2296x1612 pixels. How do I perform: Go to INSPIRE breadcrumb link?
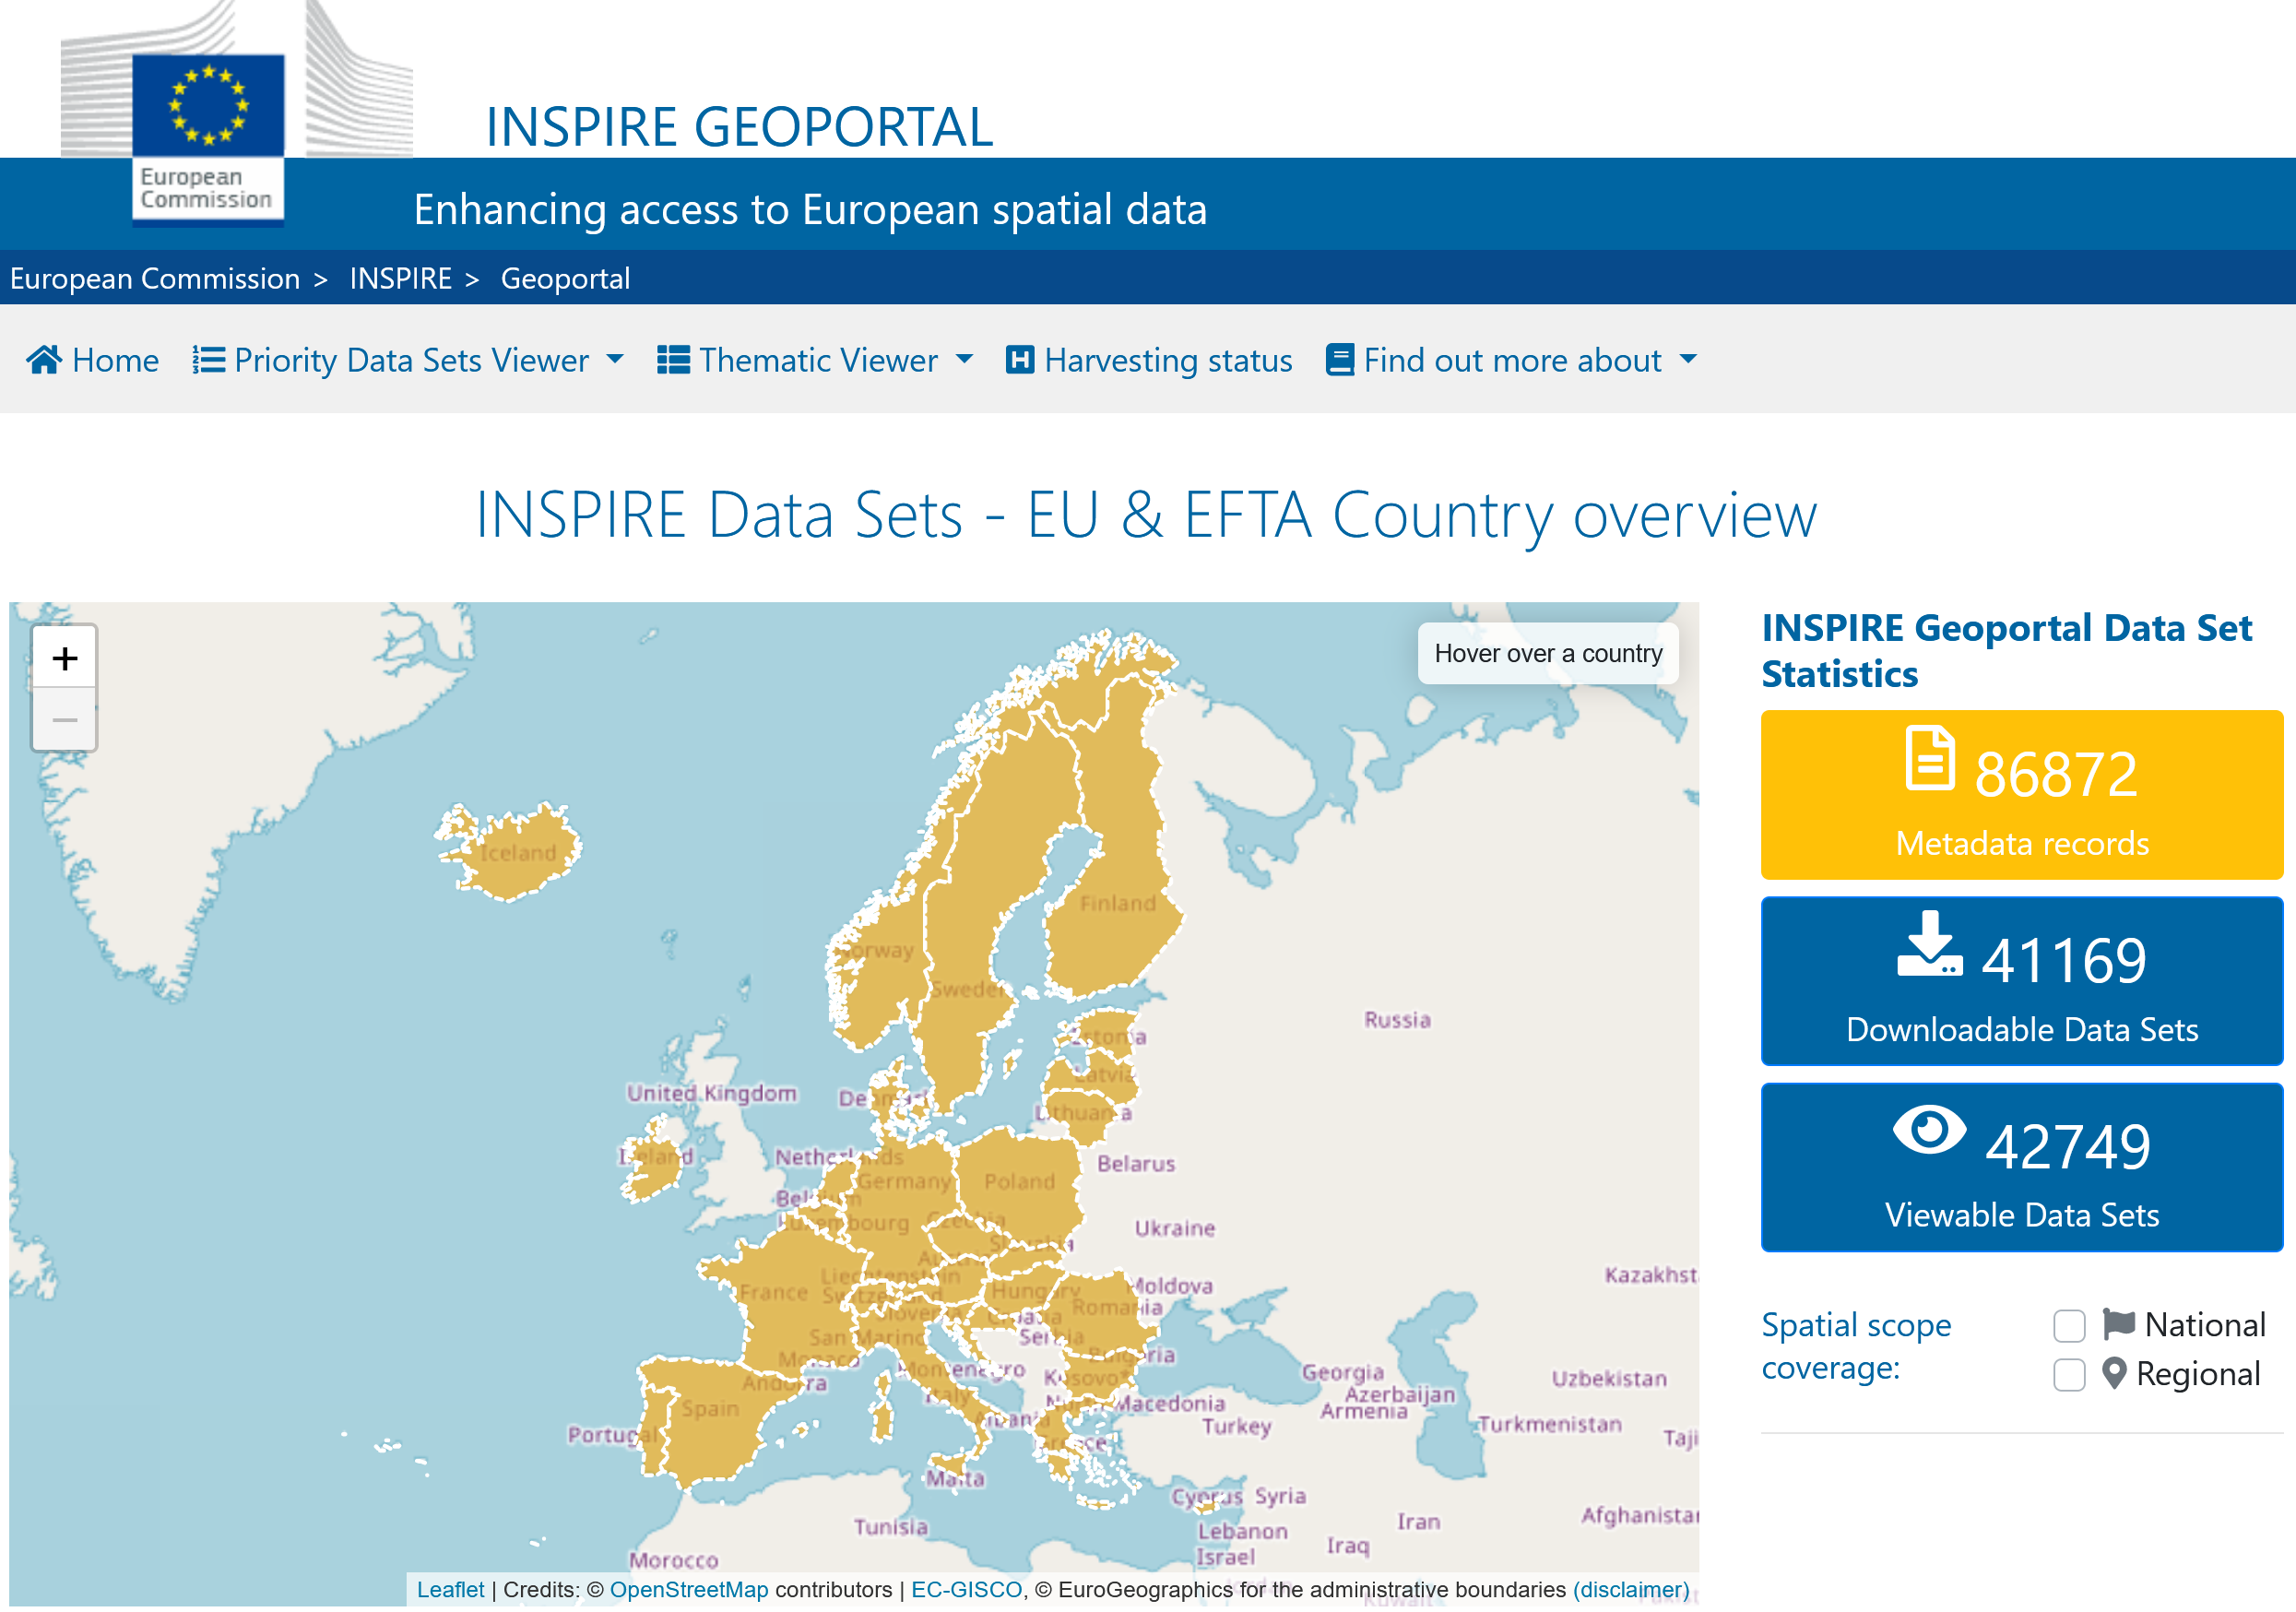pyautogui.click(x=400, y=278)
